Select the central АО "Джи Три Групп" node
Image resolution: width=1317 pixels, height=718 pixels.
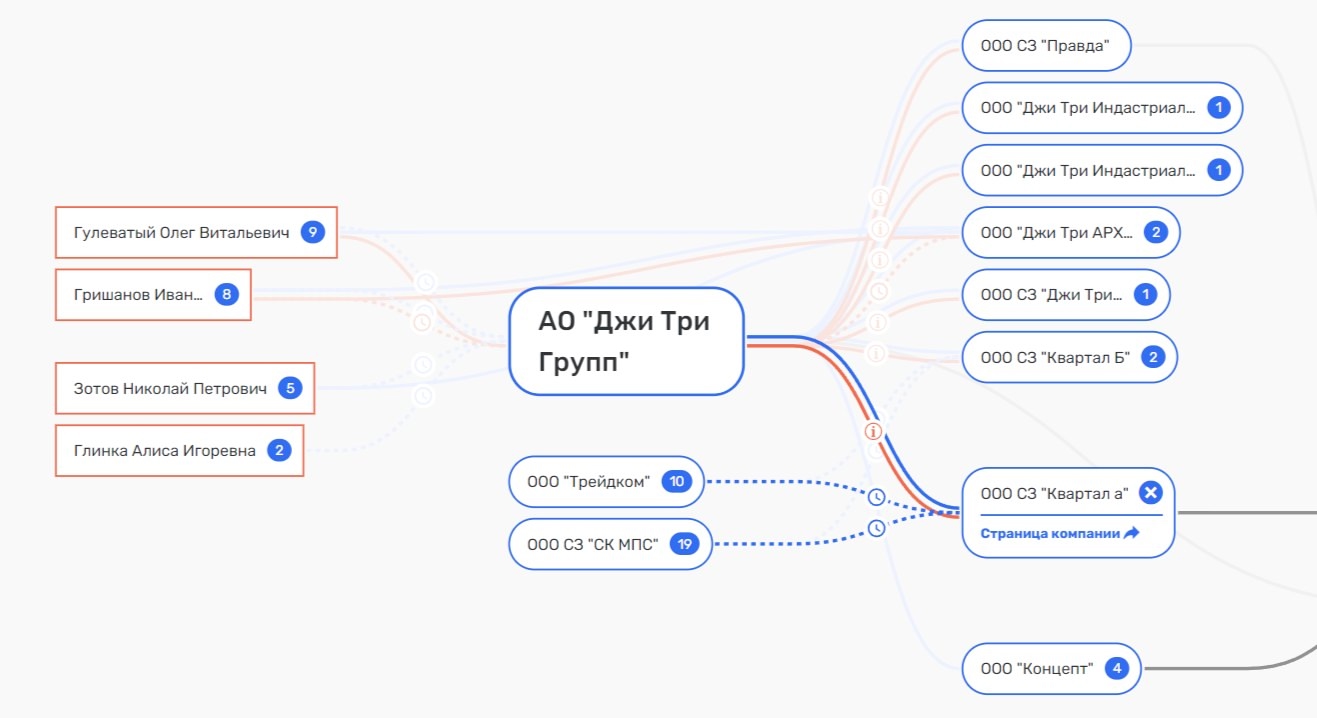tap(626, 341)
